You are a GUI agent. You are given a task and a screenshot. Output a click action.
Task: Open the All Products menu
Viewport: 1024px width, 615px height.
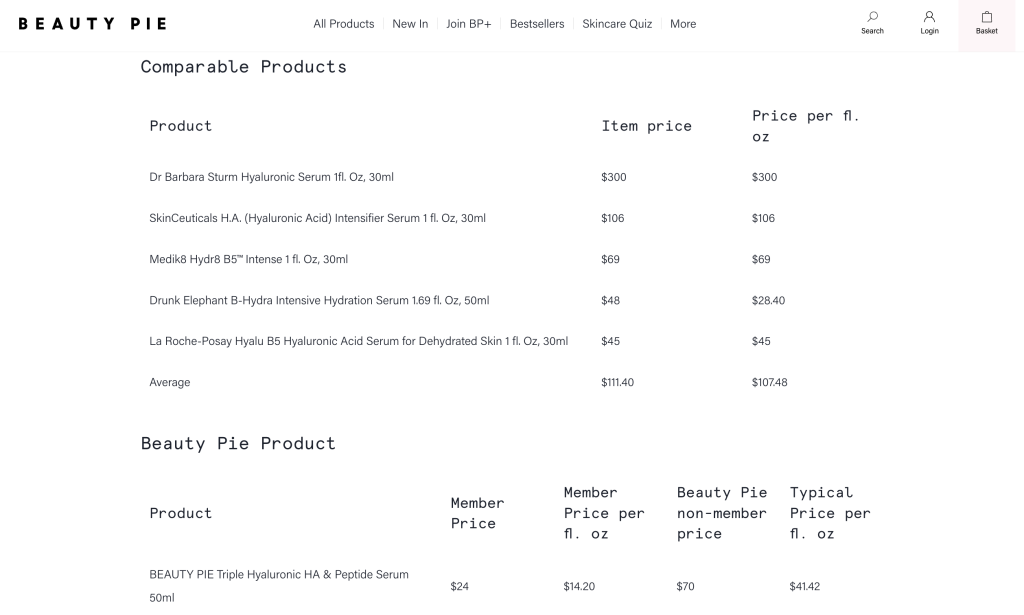point(344,24)
